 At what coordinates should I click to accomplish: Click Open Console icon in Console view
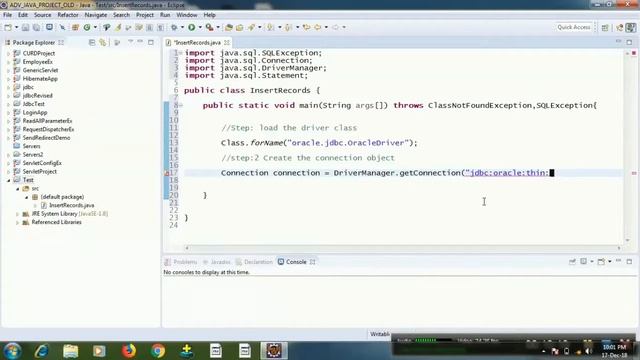click(x=601, y=262)
